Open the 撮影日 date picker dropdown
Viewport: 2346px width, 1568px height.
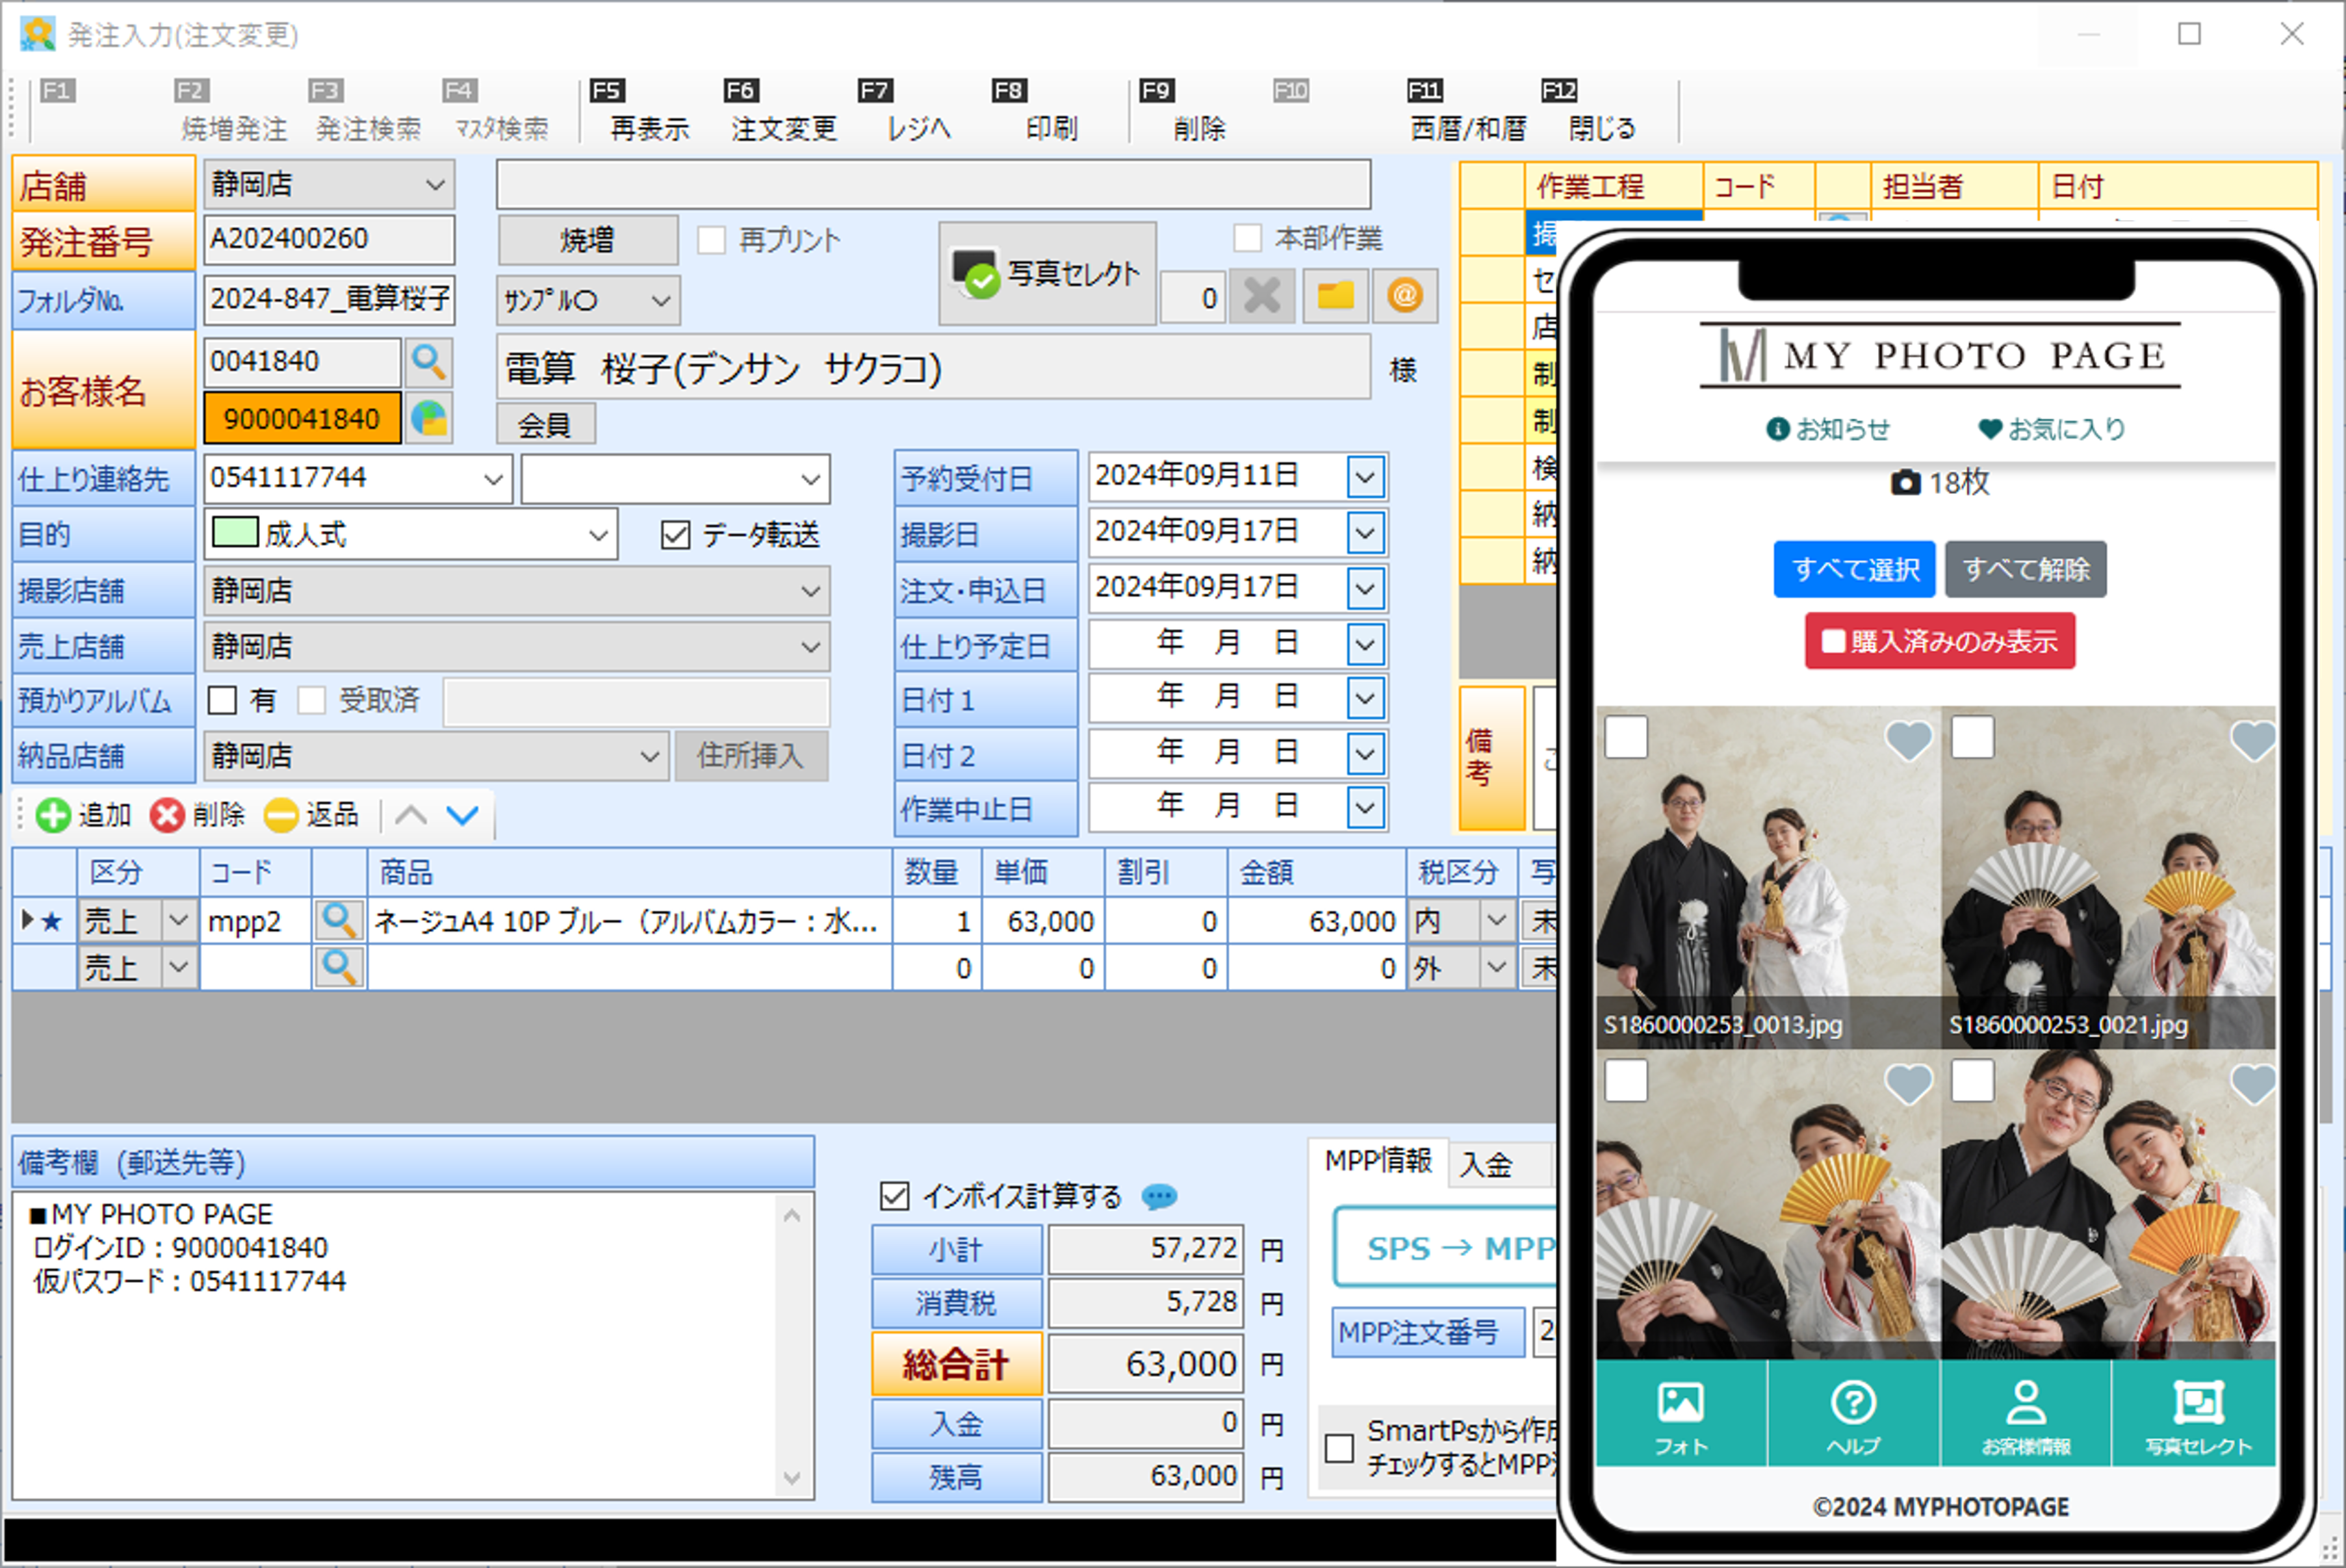tap(1365, 532)
